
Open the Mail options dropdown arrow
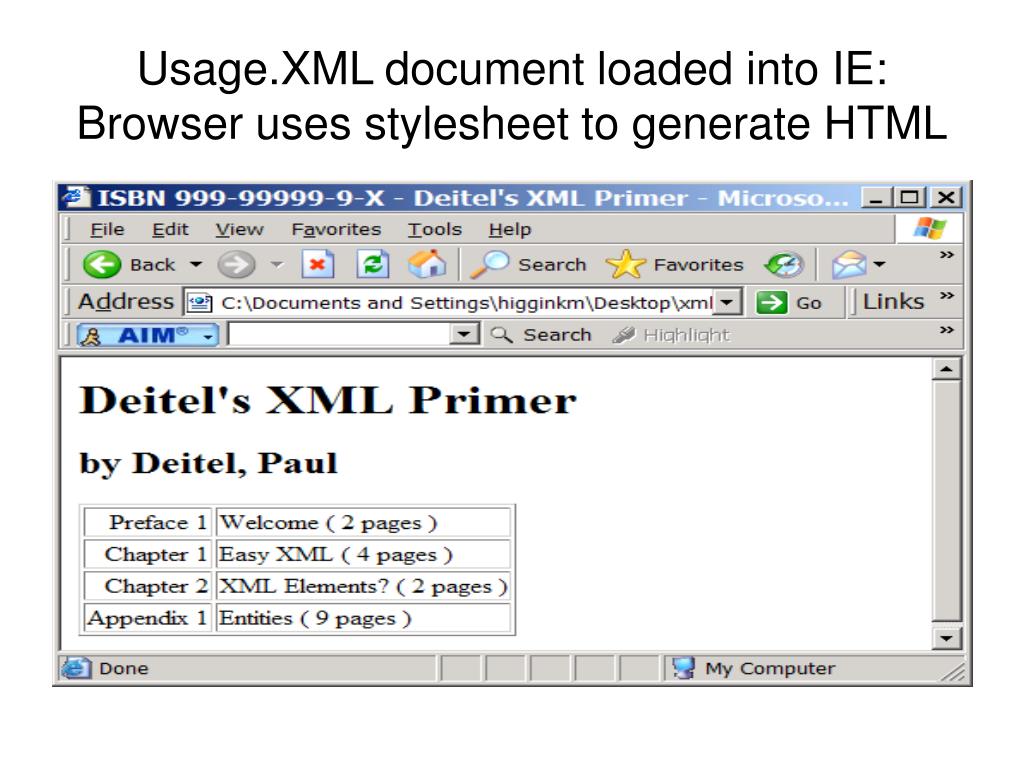point(879,264)
